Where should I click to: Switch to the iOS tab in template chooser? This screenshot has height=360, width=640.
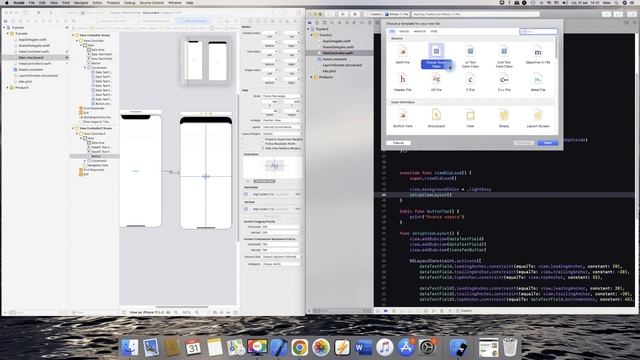click(x=392, y=31)
